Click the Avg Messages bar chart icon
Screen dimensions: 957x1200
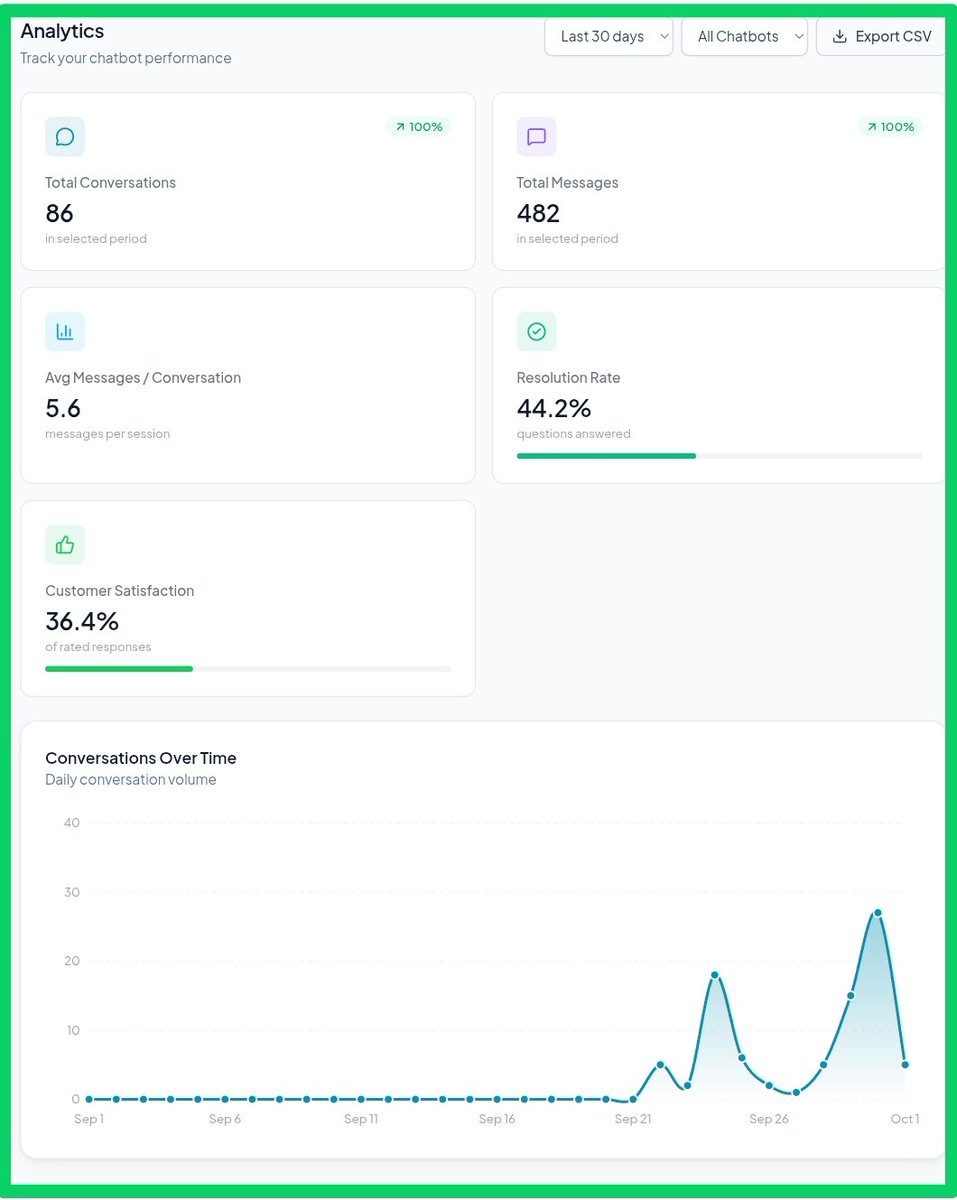tap(65, 332)
